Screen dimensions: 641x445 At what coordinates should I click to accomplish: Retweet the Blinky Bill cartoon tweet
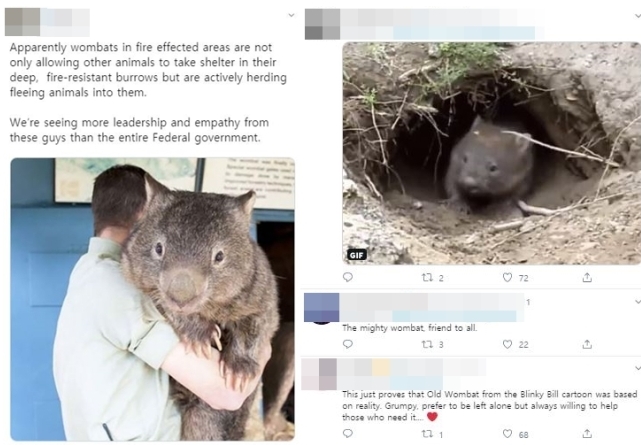click(x=427, y=434)
